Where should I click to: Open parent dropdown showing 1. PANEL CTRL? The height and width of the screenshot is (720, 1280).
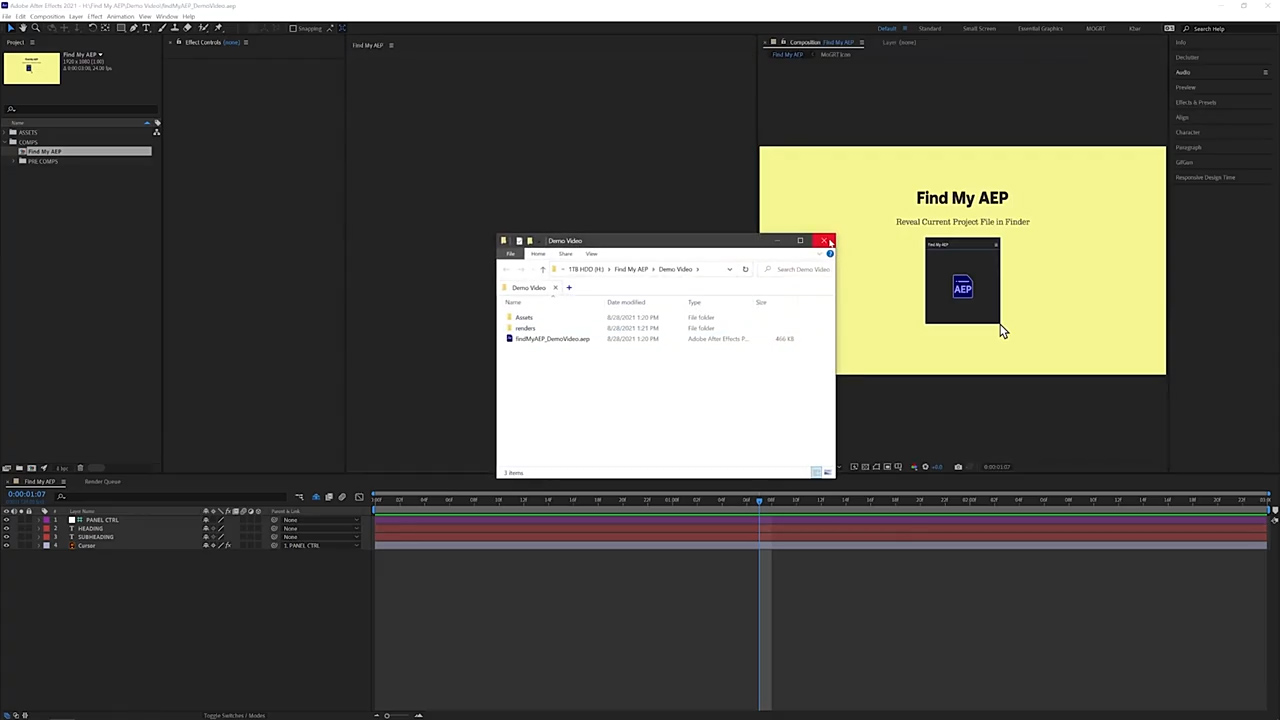pyautogui.click(x=321, y=545)
